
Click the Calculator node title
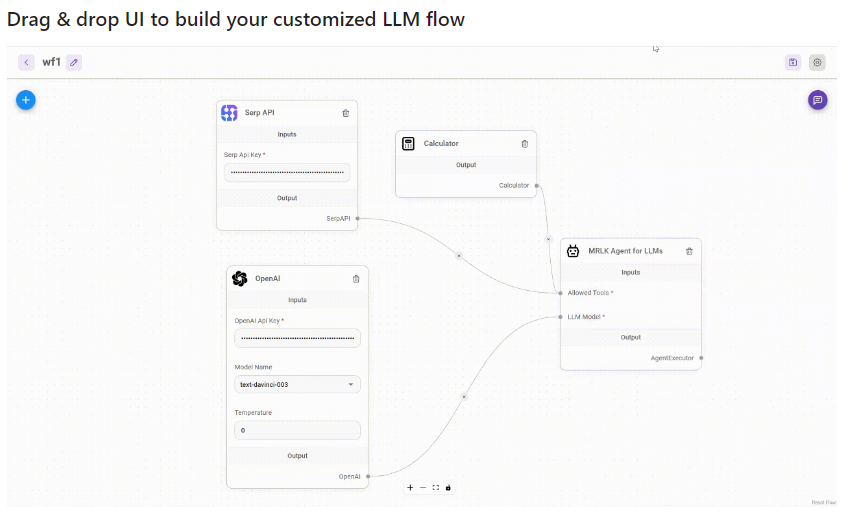tap(441, 143)
